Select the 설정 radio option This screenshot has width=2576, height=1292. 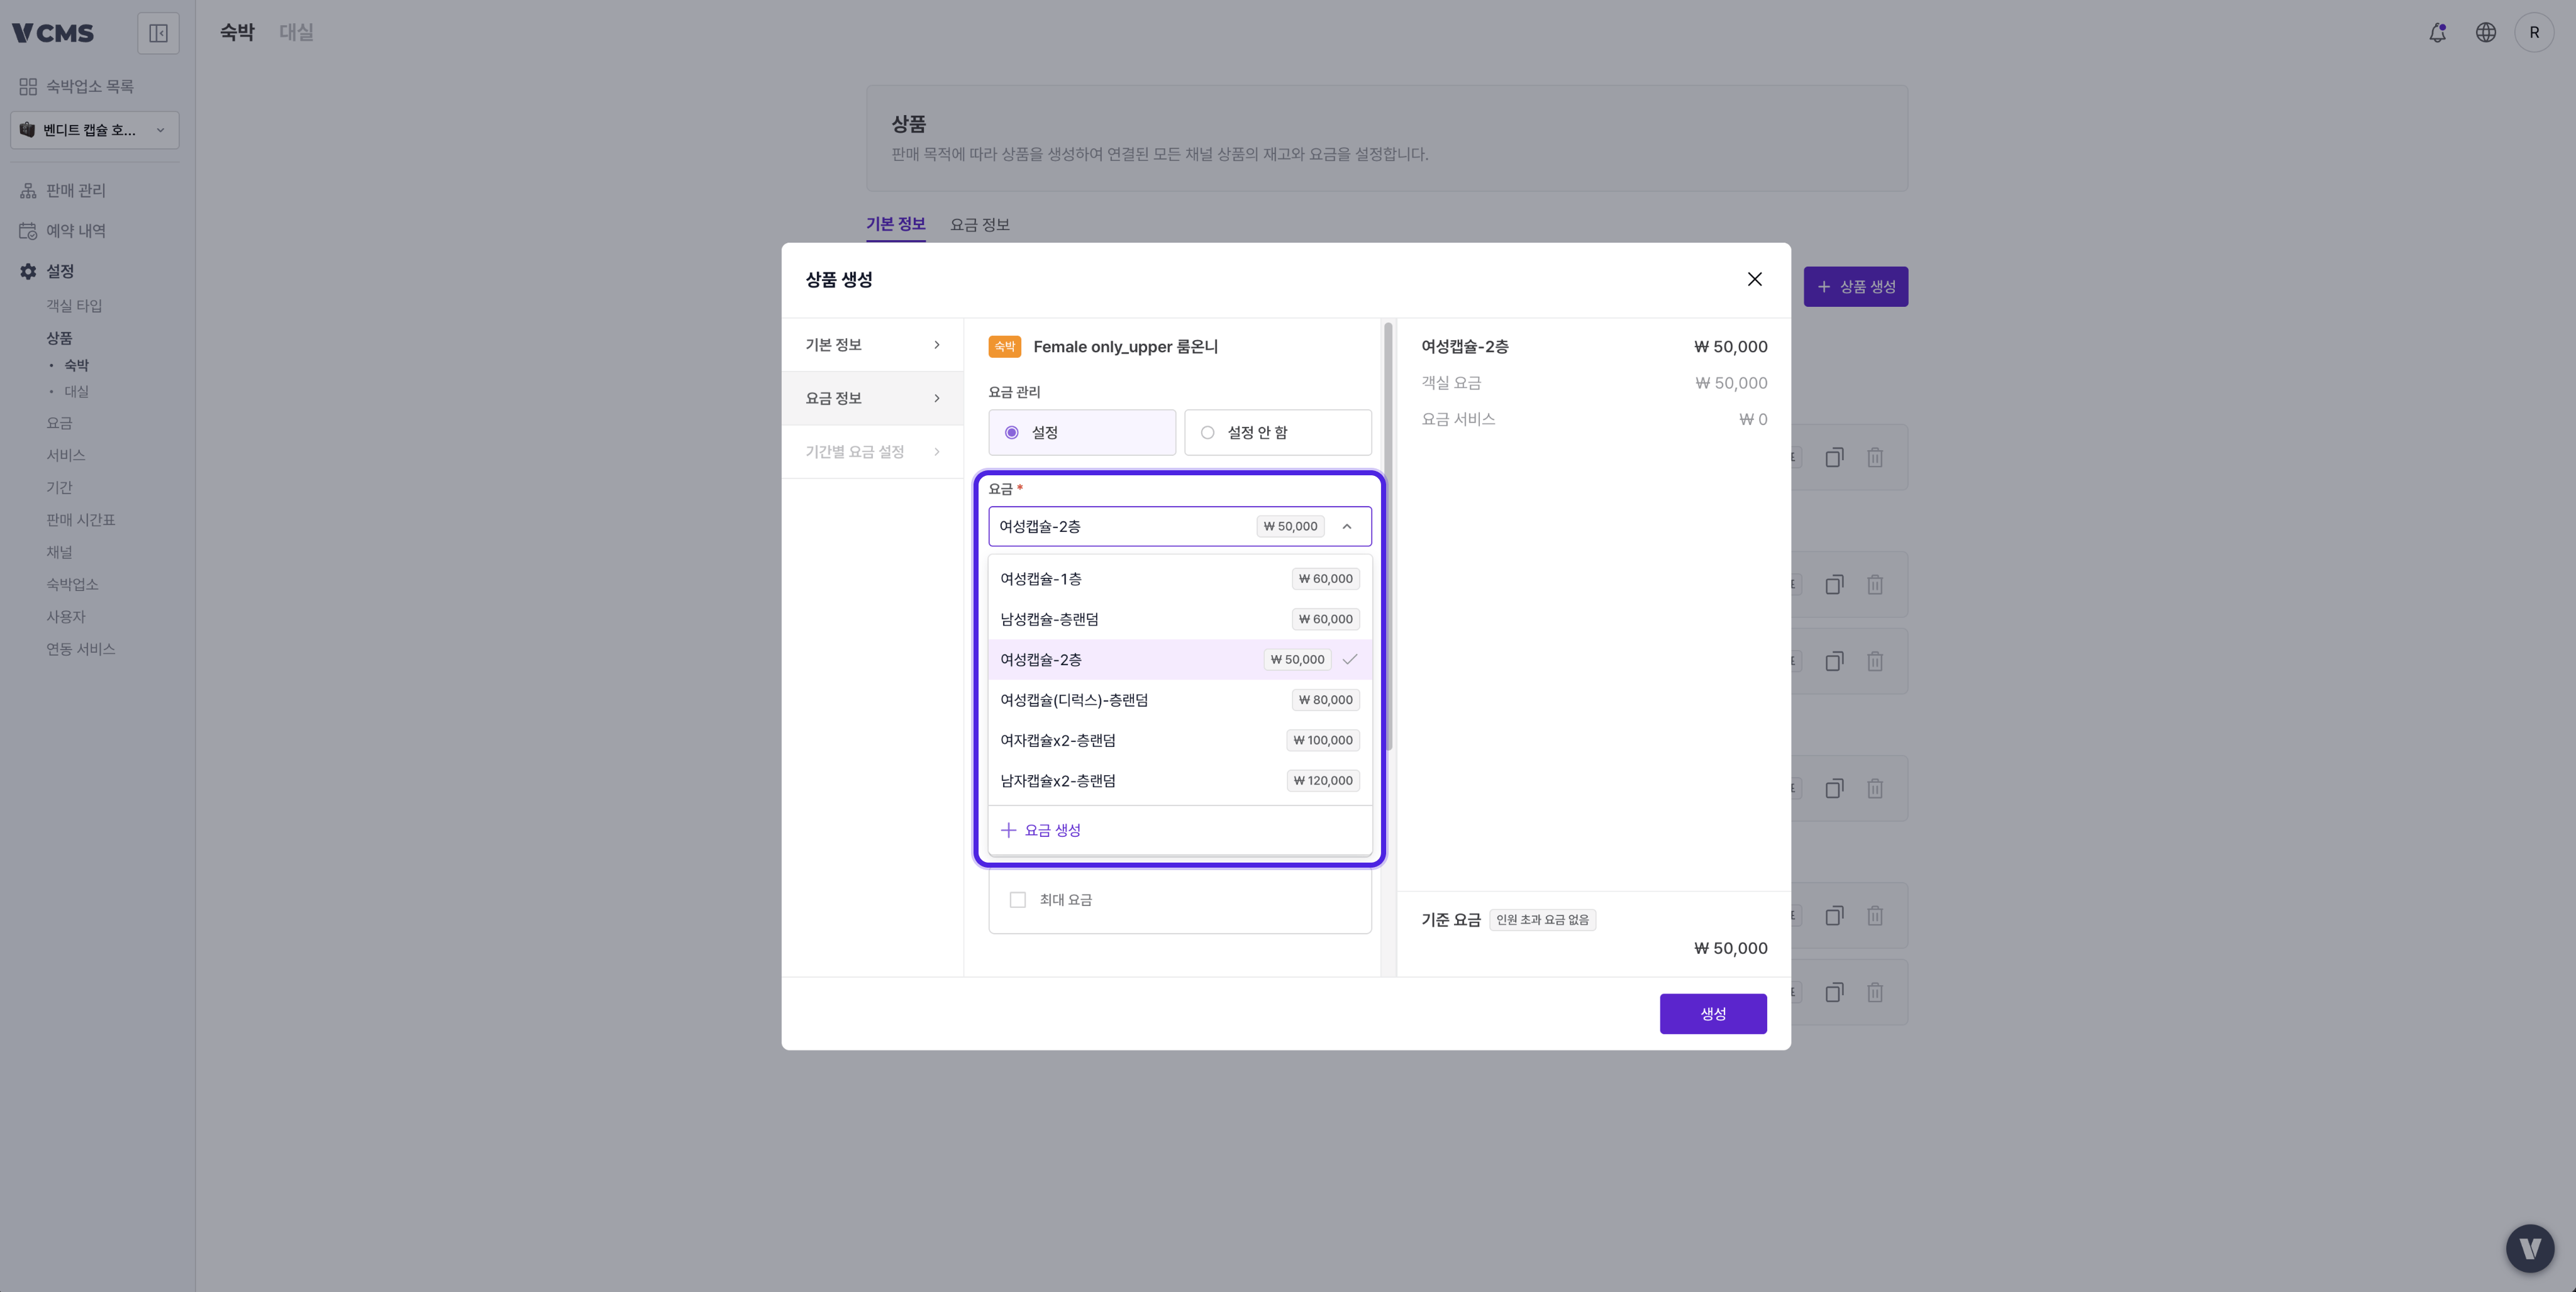[x=1082, y=432]
